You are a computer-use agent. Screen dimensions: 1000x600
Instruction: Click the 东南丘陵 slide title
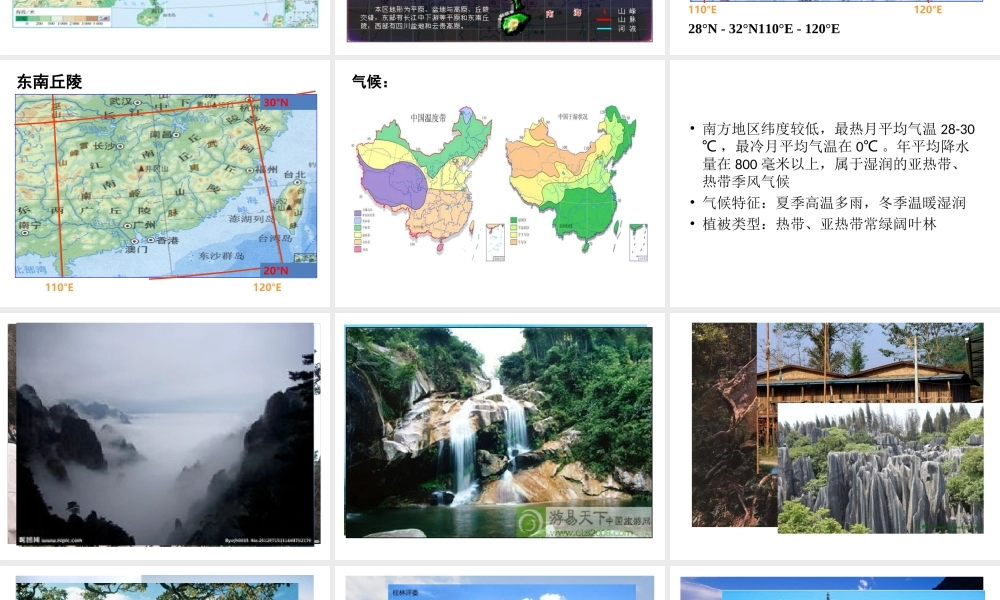point(49,82)
